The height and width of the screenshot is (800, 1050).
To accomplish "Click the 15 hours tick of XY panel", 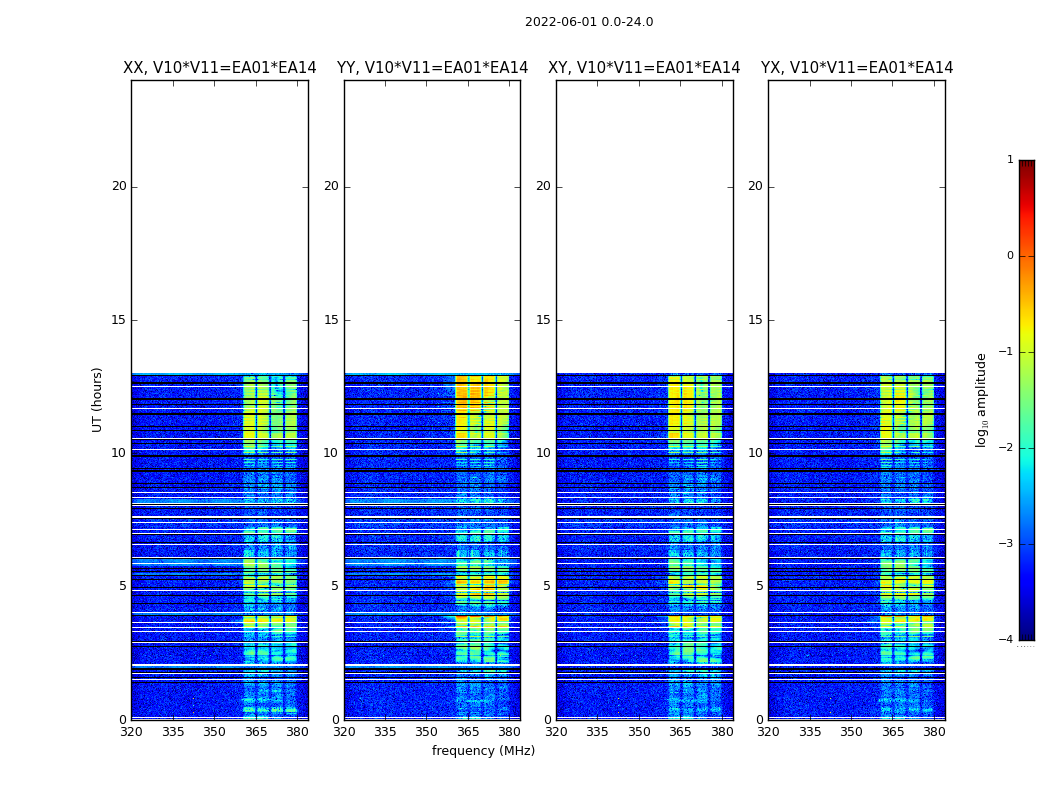I will [x=543, y=320].
